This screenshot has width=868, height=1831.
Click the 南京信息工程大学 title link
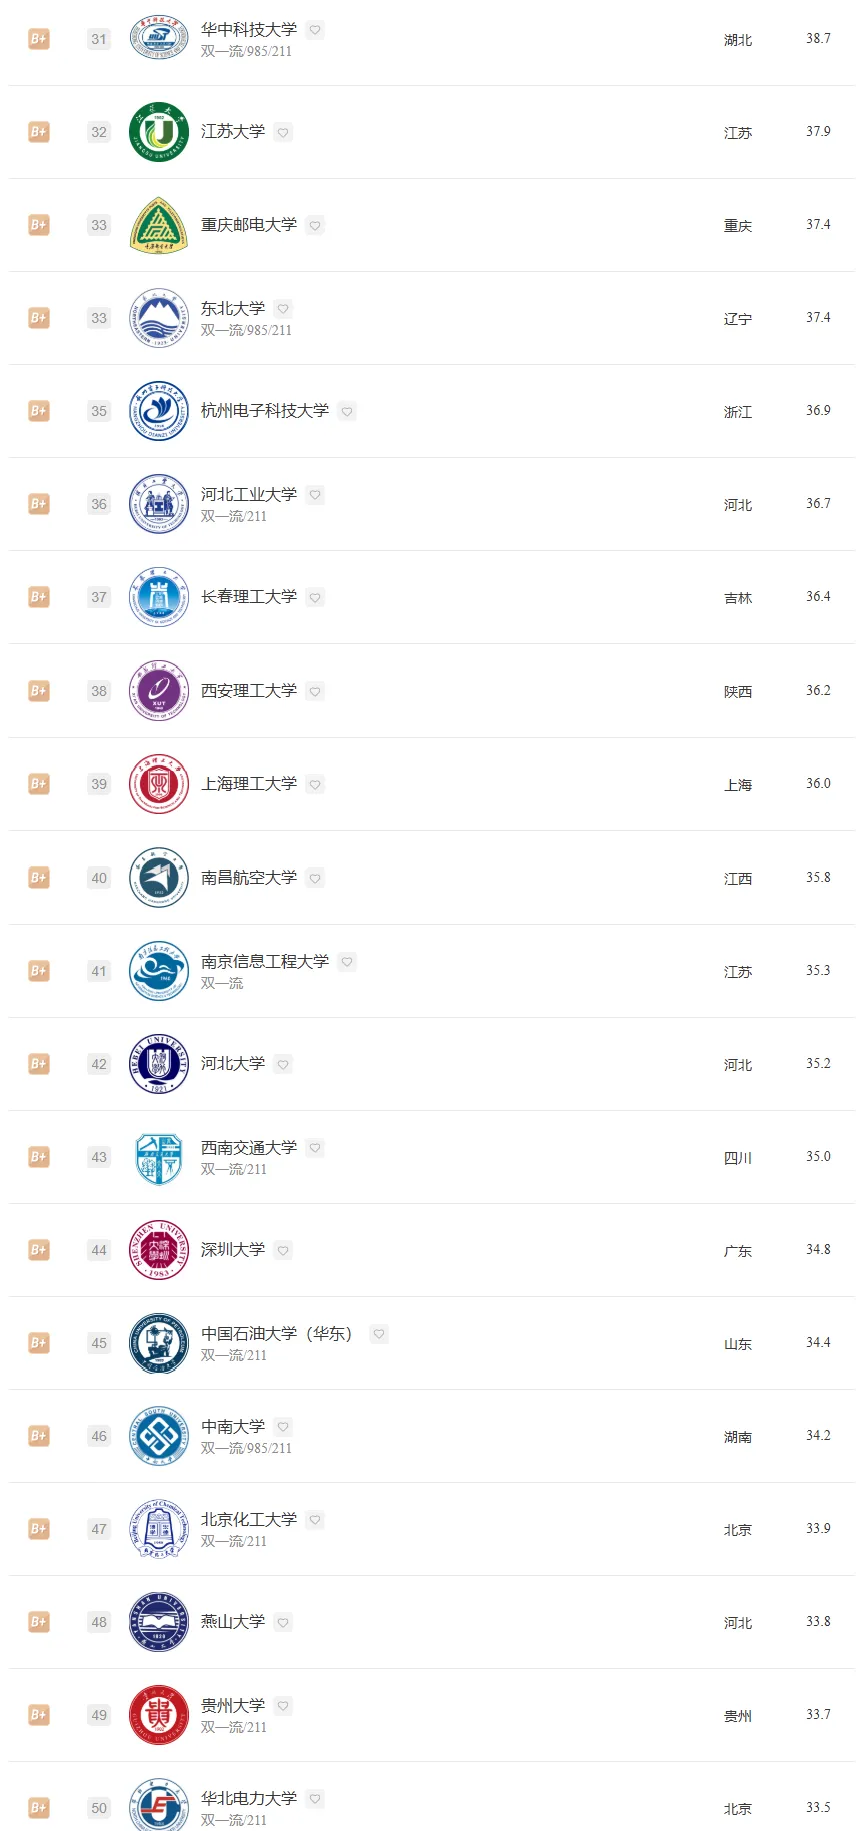[x=265, y=962]
